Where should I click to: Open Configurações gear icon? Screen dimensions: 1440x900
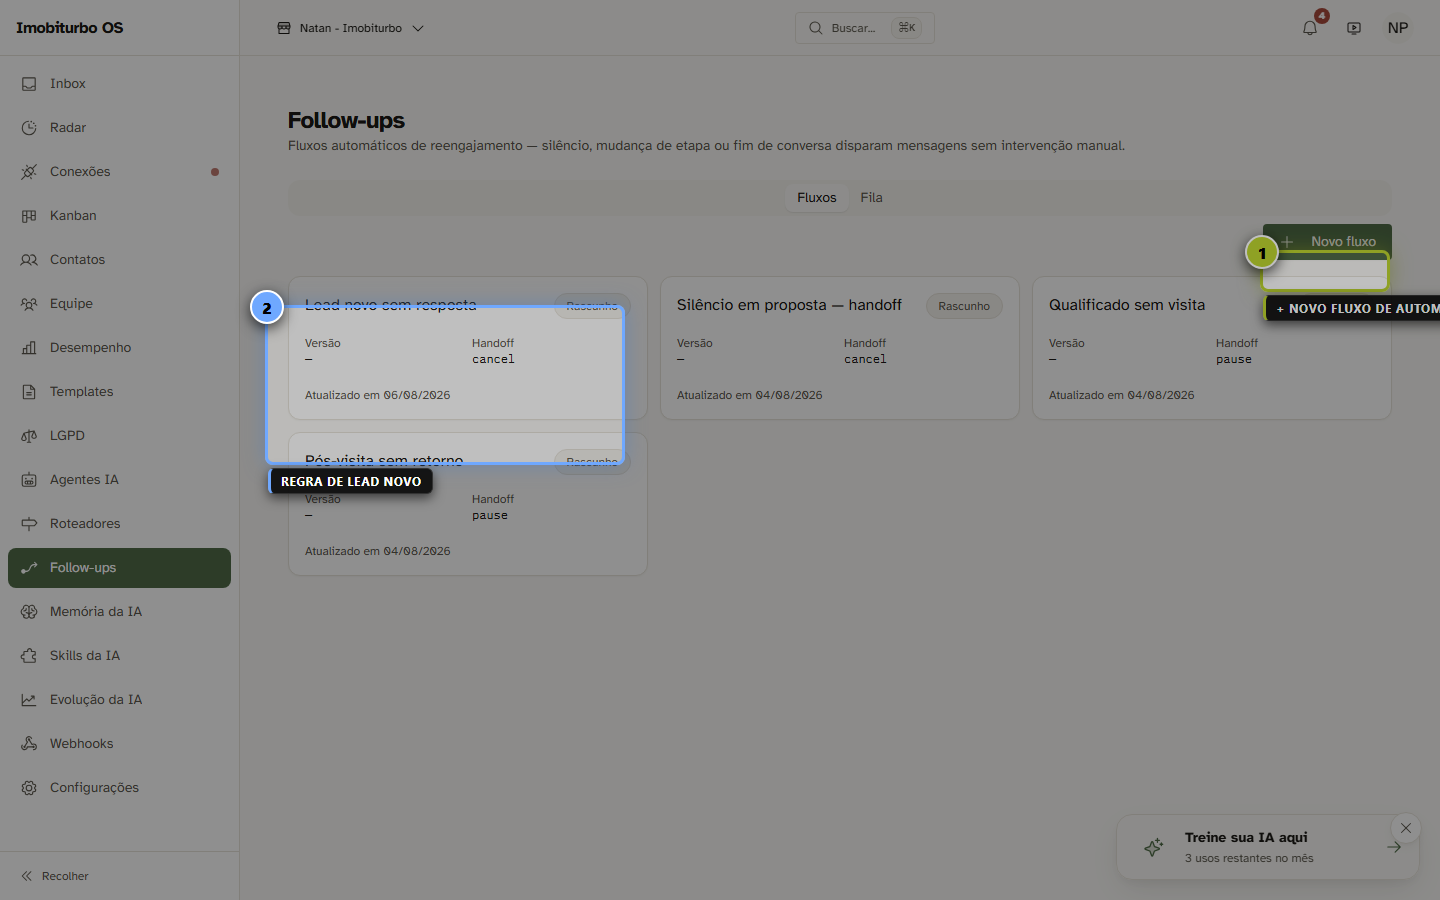click(x=29, y=788)
